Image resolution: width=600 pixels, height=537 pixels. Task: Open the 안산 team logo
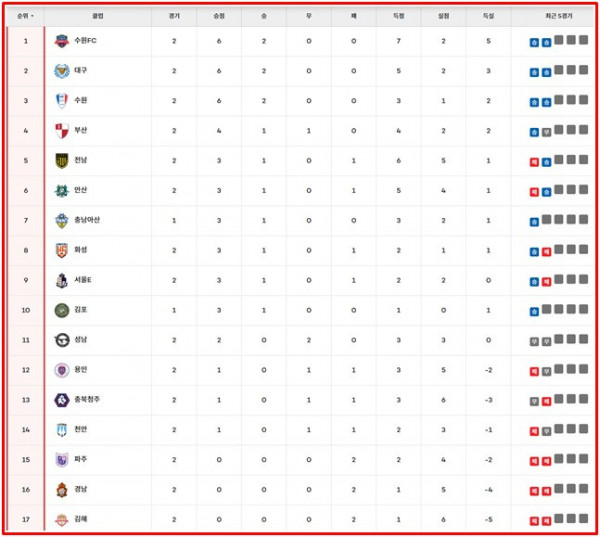pyautogui.click(x=62, y=191)
